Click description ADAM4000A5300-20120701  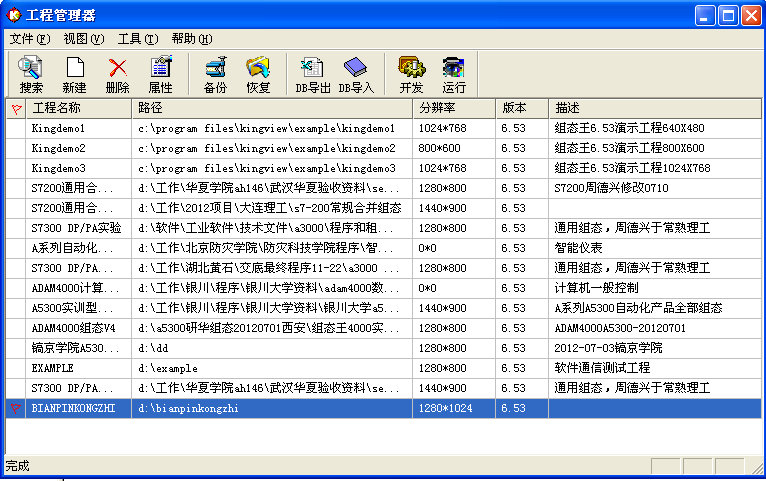tap(619, 328)
